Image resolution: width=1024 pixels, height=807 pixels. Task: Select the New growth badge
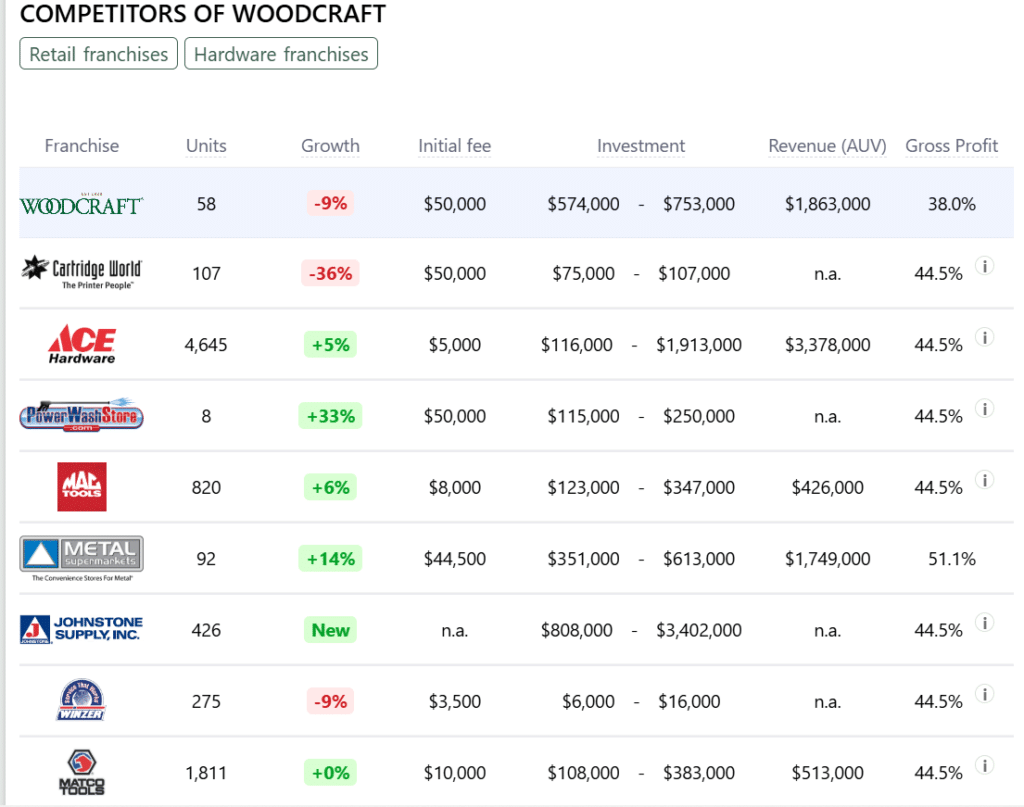pos(330,630)
